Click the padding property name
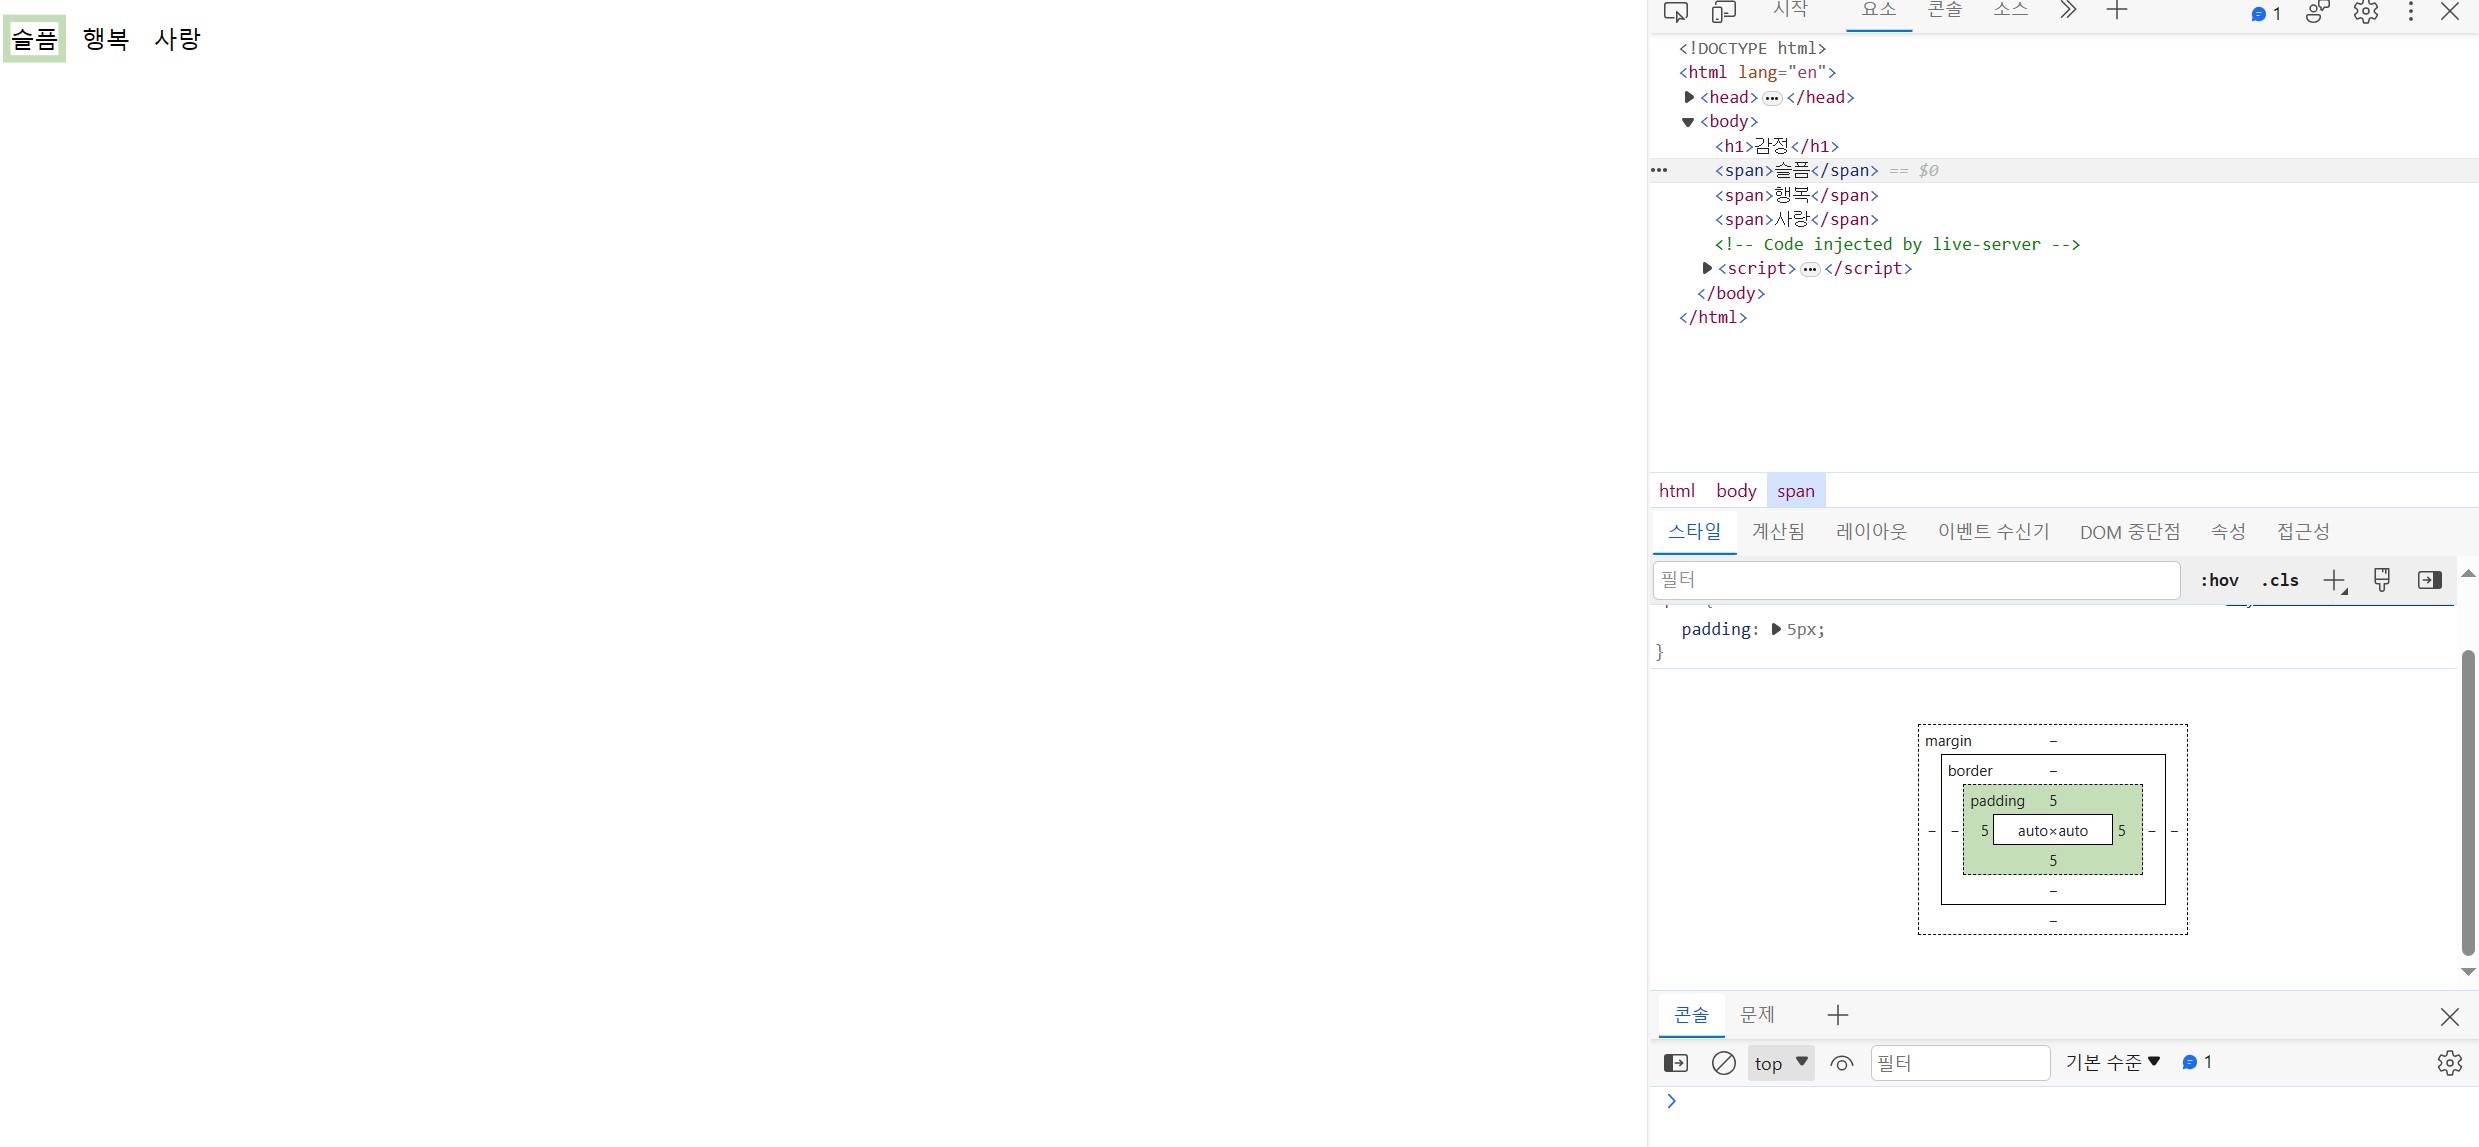 (1716, 629)
